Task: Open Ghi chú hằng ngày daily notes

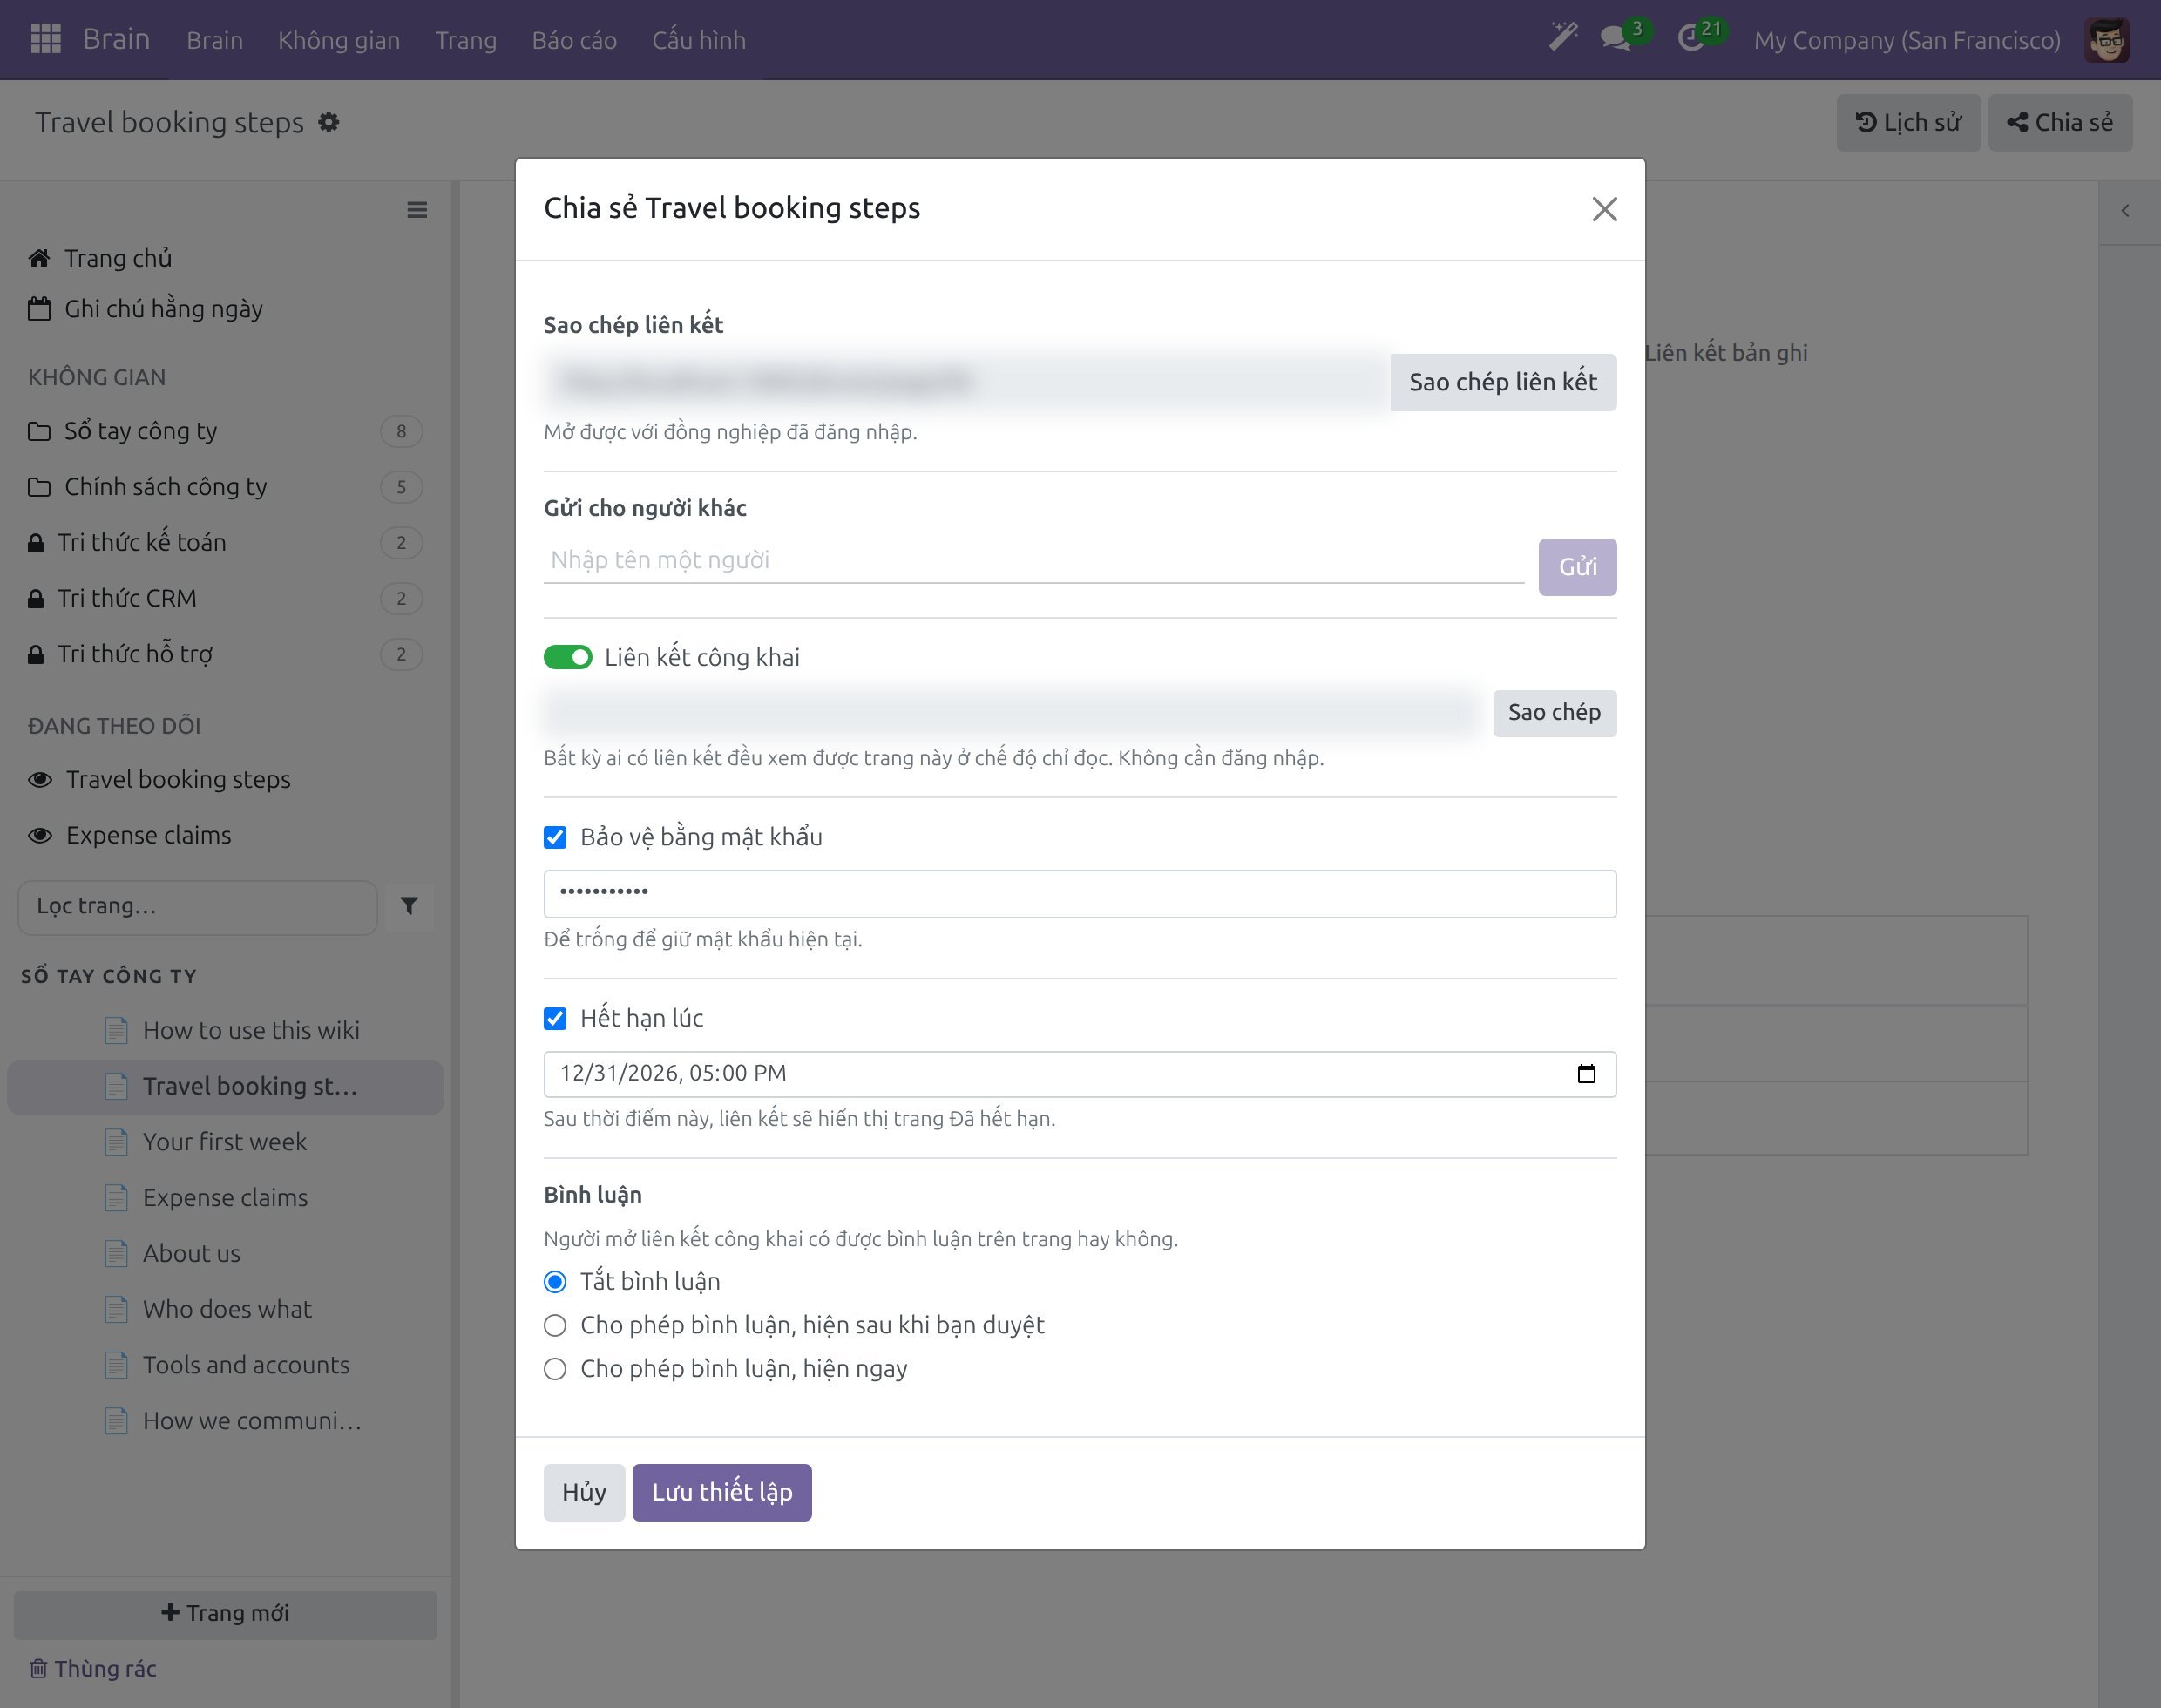Action: click(146, 309)
